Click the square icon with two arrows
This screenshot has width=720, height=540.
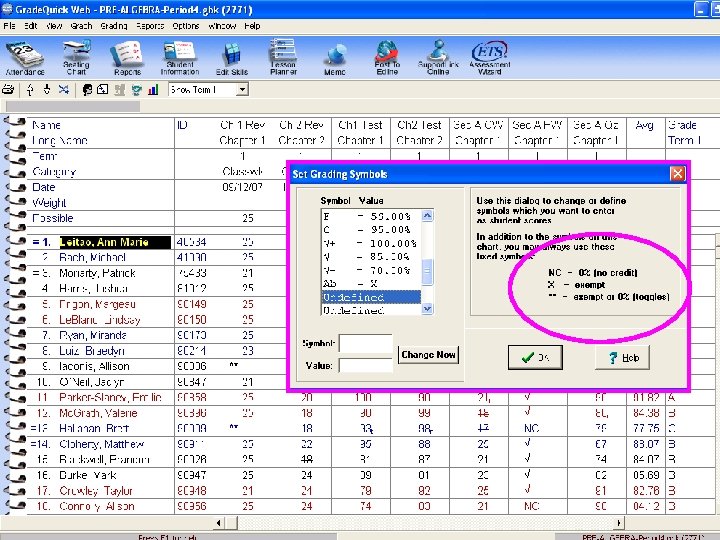pos(103,90)
